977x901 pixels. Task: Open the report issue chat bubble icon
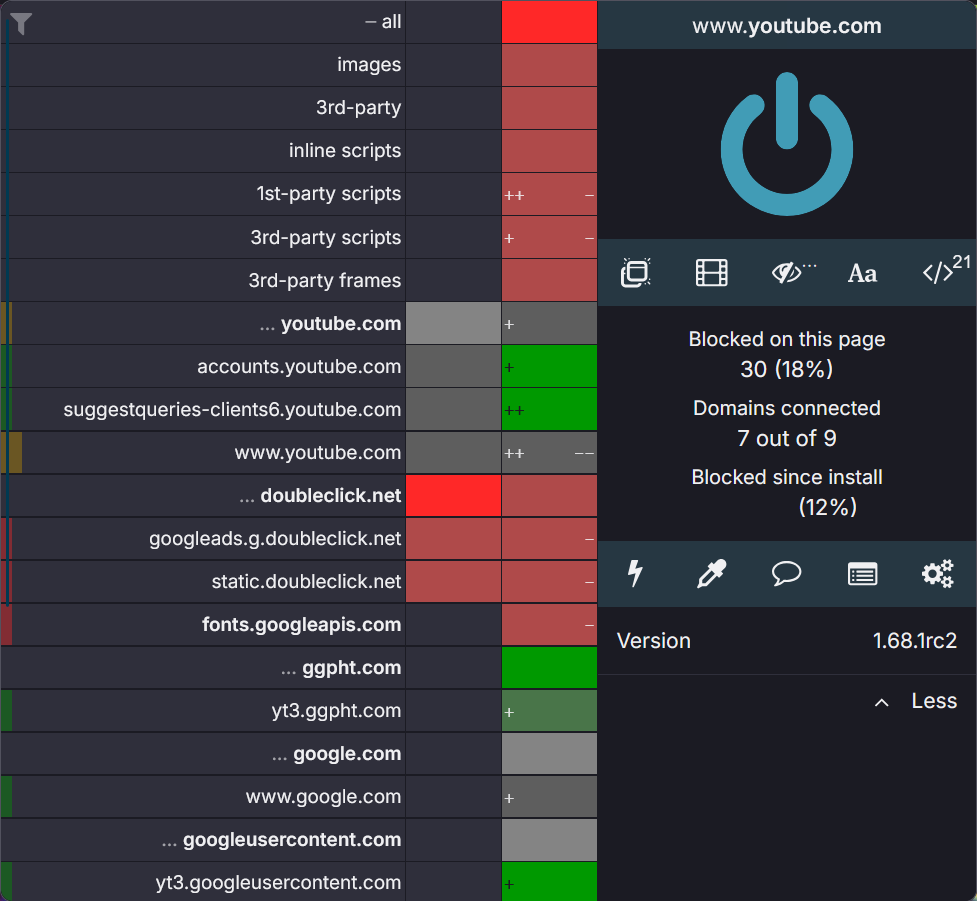pos(786,573)
